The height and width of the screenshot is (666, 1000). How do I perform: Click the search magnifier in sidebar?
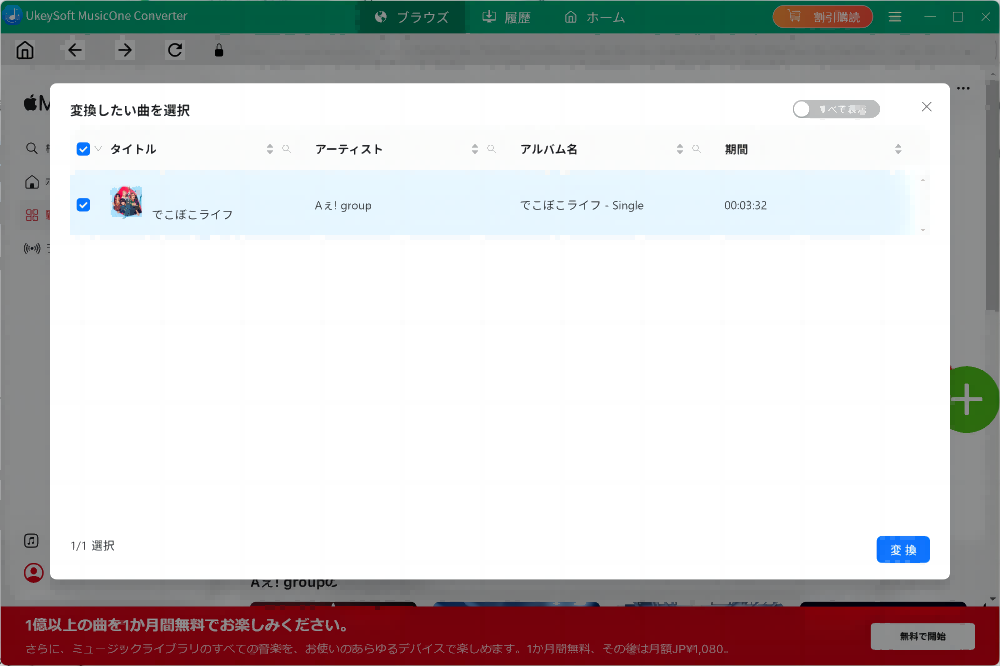pyautogui.click(x=31, y=148)
